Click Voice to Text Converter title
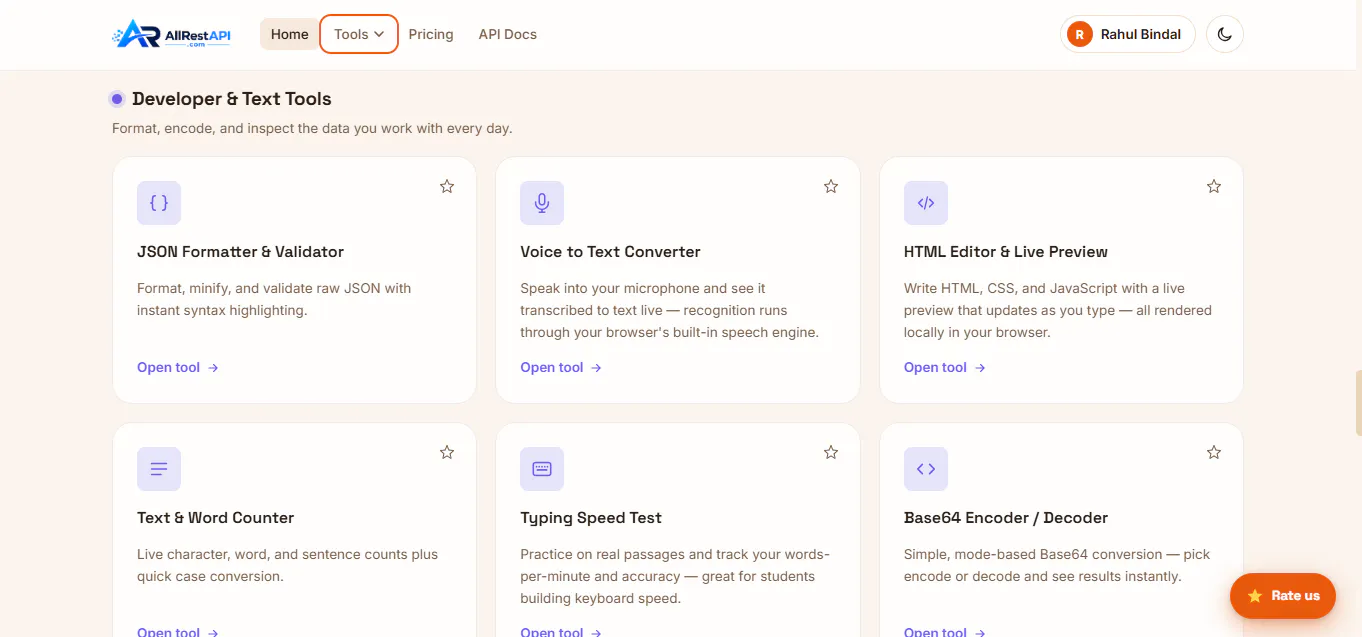 [x=610, y=252]
